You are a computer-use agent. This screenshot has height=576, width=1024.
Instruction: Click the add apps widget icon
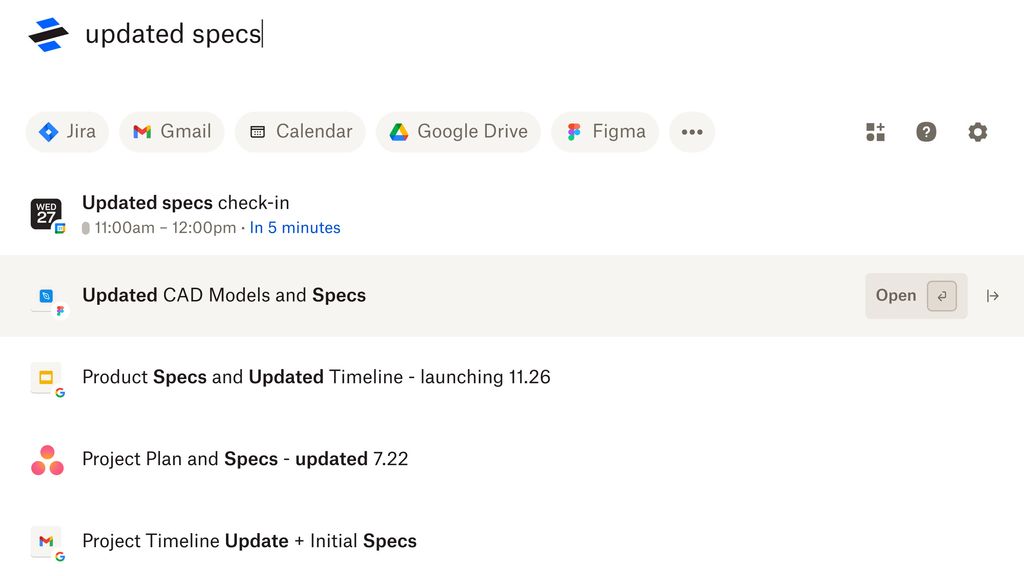[875, 131]
